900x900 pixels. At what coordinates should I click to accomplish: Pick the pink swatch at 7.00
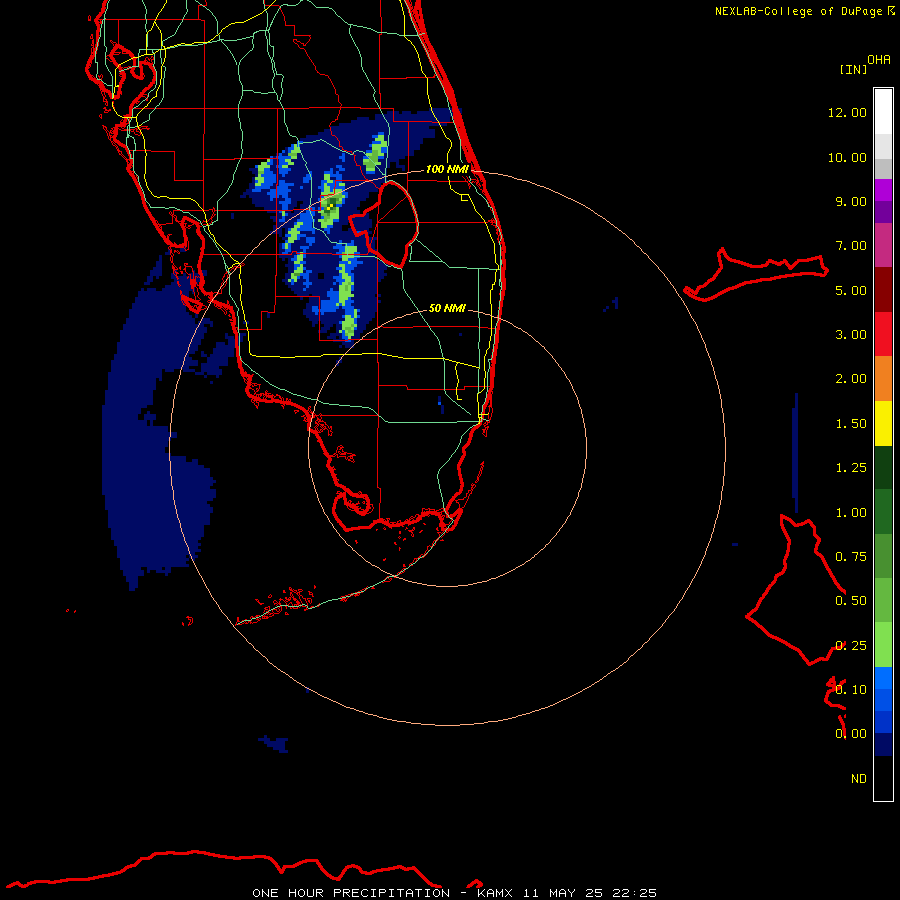(883, 246)
